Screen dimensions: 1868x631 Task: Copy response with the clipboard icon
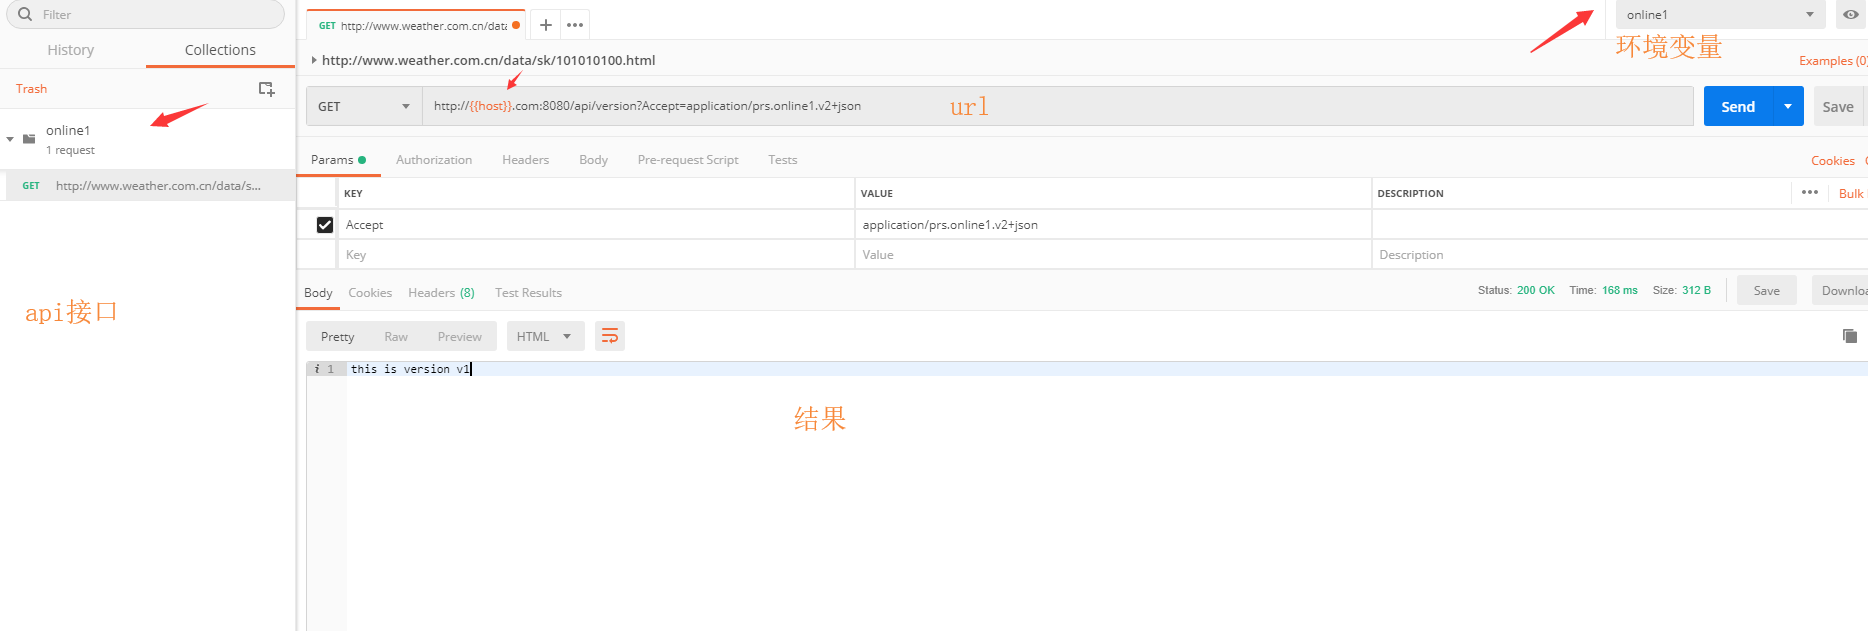click(x=1850, y=336)
